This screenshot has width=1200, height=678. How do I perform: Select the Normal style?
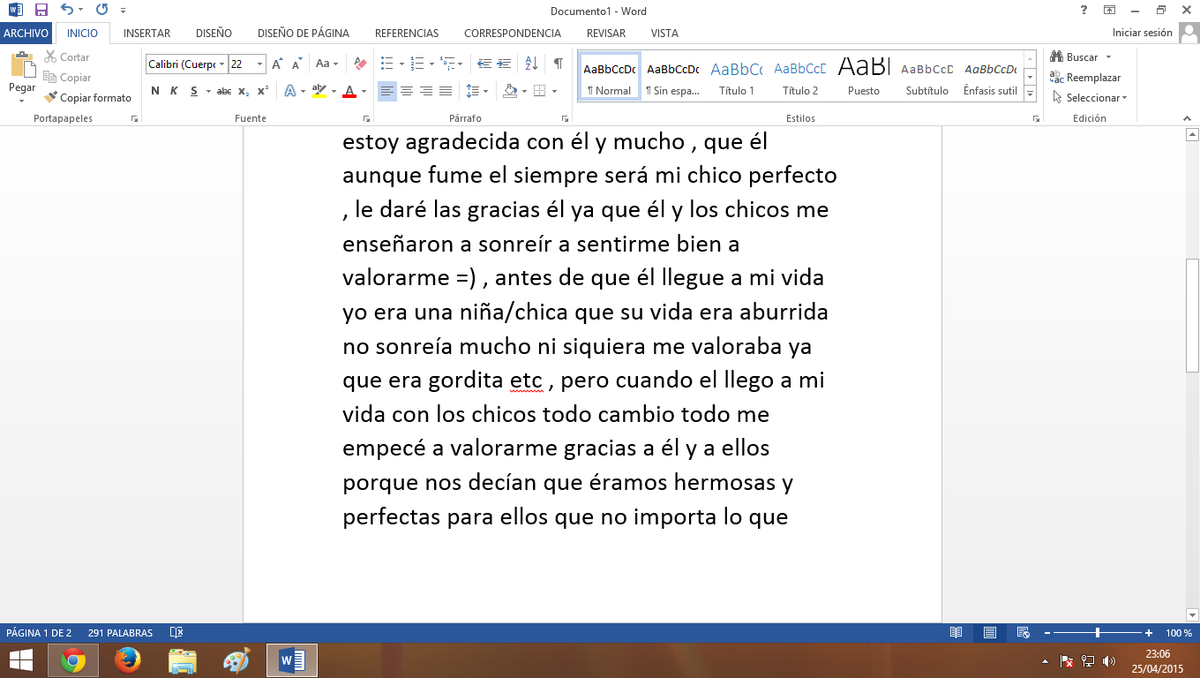609,78
